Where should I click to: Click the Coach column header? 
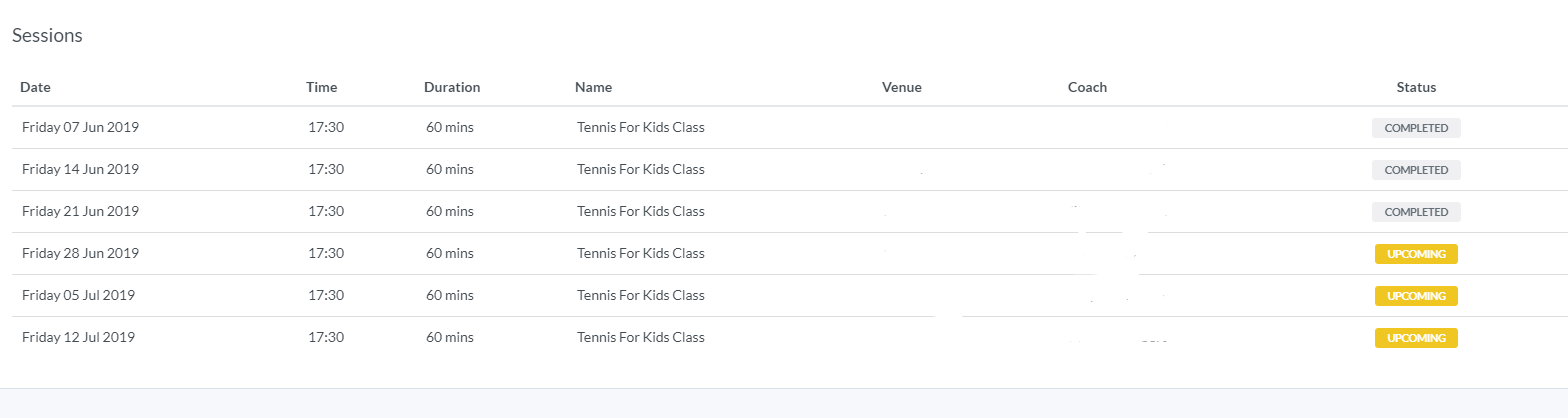click(x=1087, y=87)
